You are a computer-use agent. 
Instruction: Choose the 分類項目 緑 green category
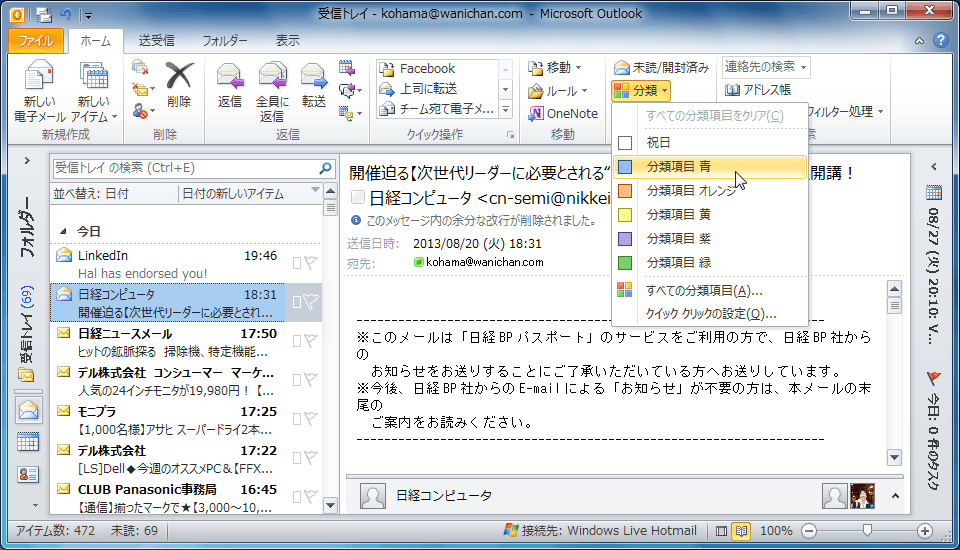tap(710, 263)
